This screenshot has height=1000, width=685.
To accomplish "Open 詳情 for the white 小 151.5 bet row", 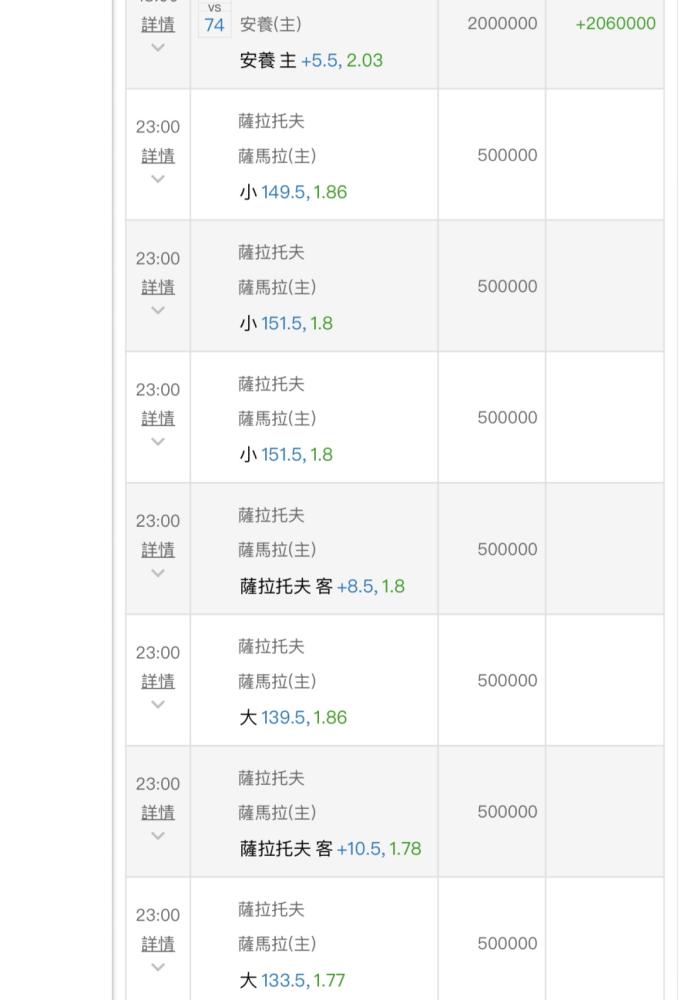I will tap(158, 418).
